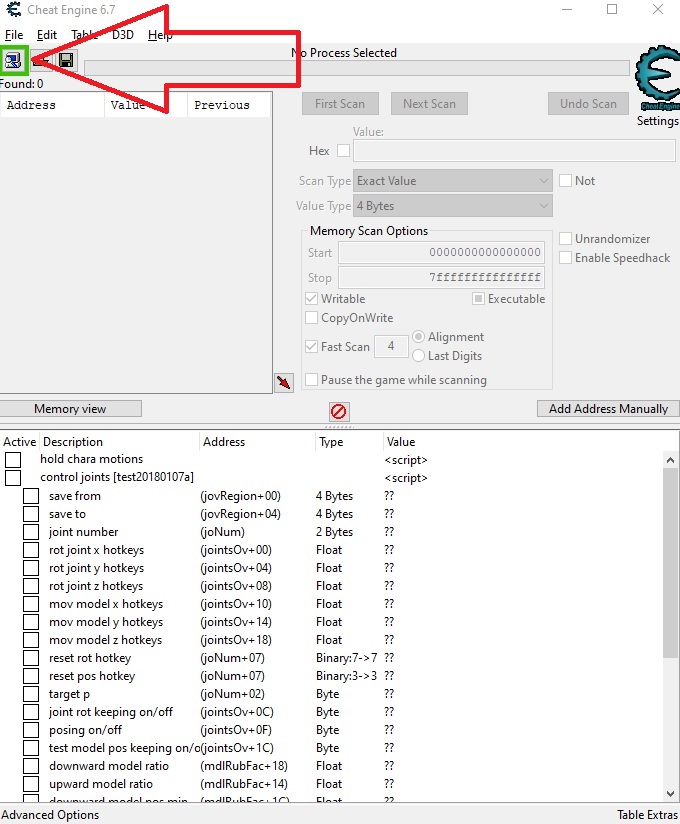This screenshot has width=680, height=824.
Task: Open Advanced Options
Action: pyautogui.click(x=50, y=815)
